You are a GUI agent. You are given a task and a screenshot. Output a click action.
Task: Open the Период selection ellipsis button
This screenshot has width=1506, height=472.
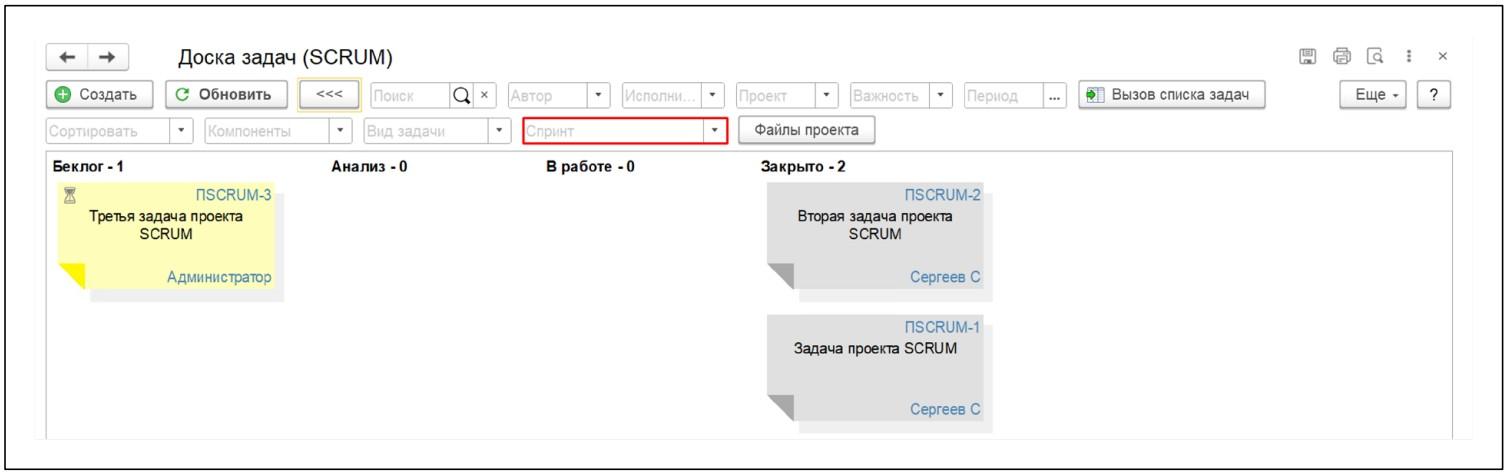1055,95
